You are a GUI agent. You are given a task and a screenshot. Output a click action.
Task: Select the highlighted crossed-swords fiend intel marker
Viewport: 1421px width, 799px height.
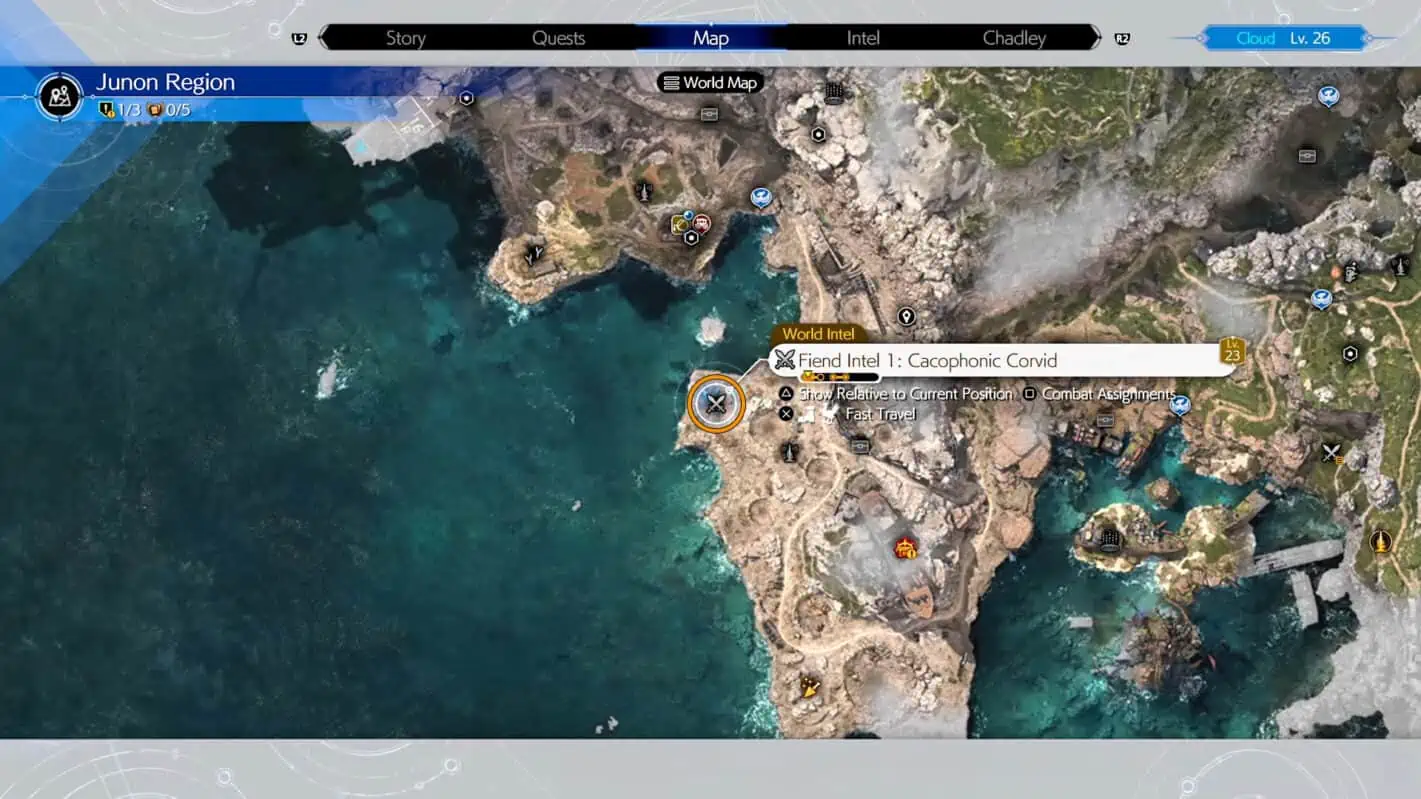[716, 403]
